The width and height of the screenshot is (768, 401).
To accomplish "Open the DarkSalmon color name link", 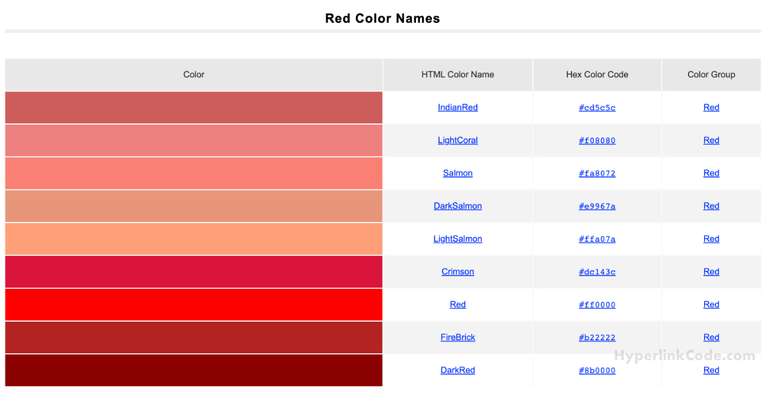I will [x=457, y=206].
